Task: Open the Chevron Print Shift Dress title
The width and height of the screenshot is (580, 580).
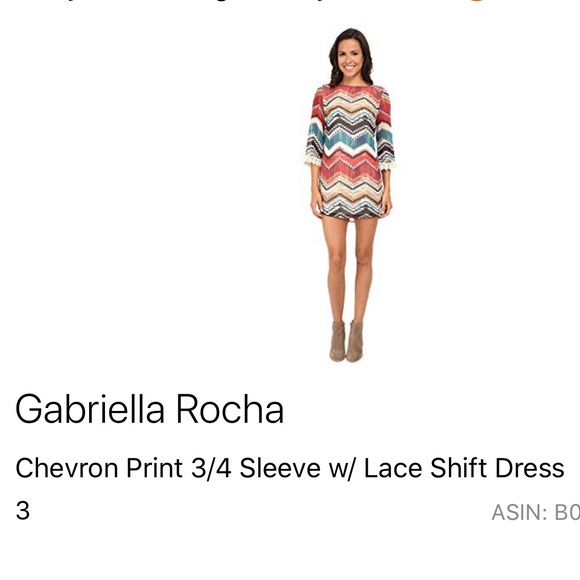Action: coord(290,468)
